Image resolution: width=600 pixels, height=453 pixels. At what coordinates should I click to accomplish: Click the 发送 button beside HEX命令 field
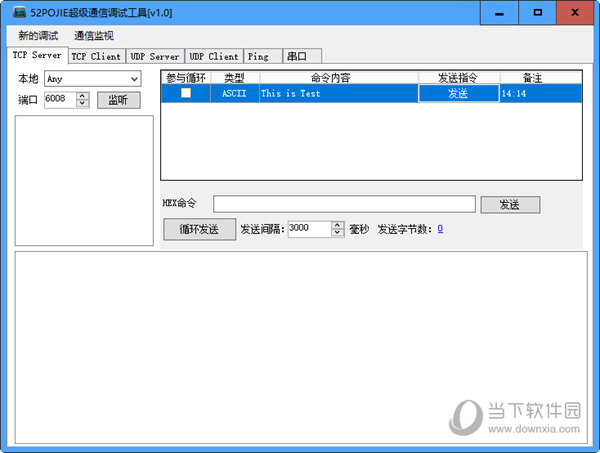[510, 205]
